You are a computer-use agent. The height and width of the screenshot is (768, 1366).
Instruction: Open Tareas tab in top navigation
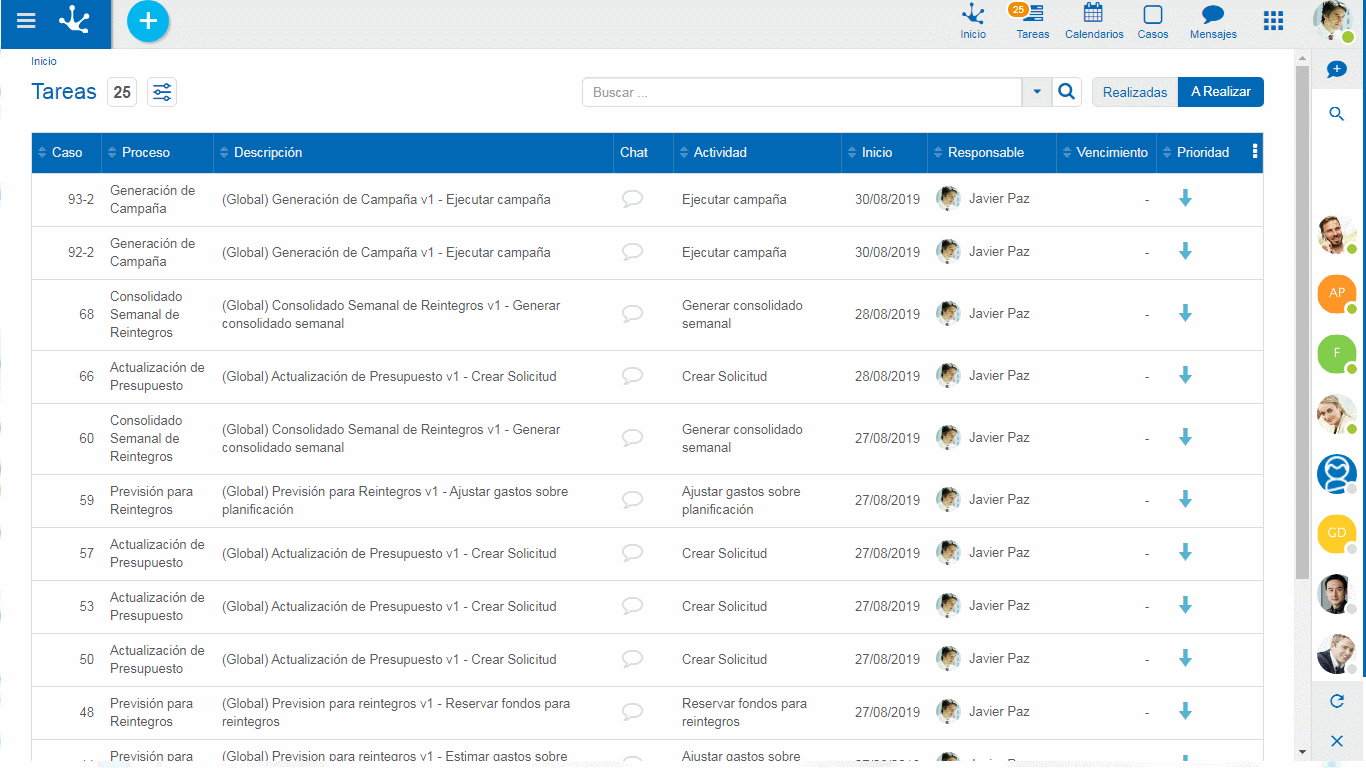point(1032,21)
